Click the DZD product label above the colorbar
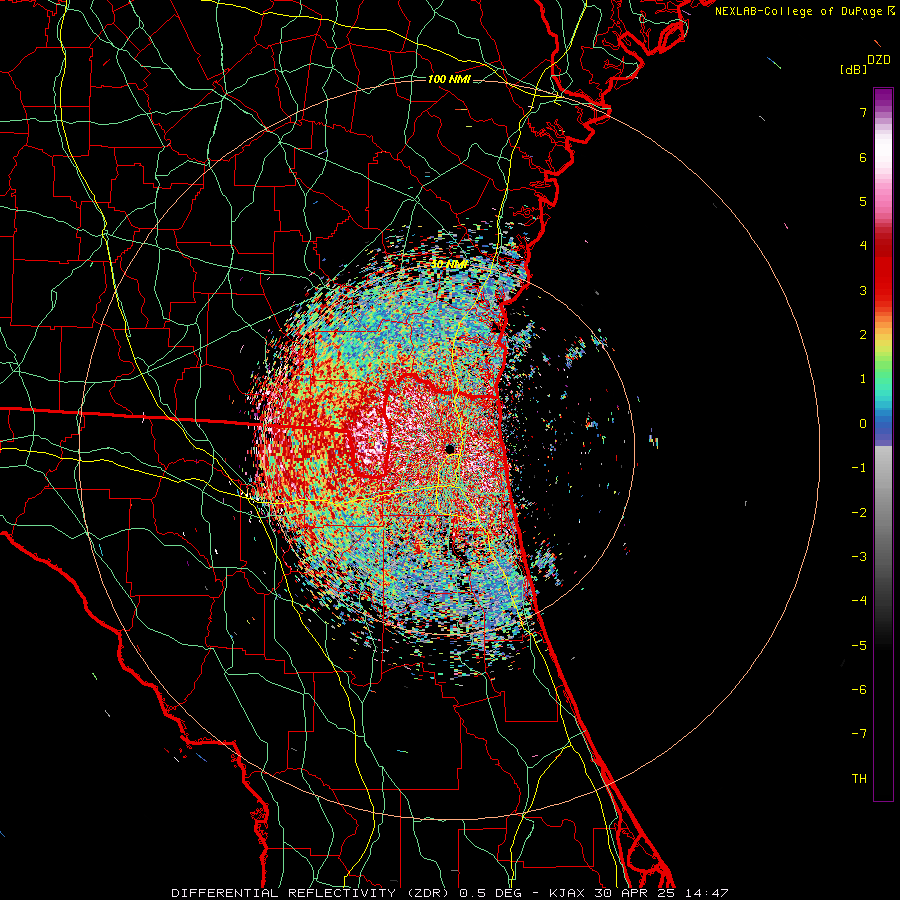The width and height of the screenshot is (900, 900). [x=879, y=60]
